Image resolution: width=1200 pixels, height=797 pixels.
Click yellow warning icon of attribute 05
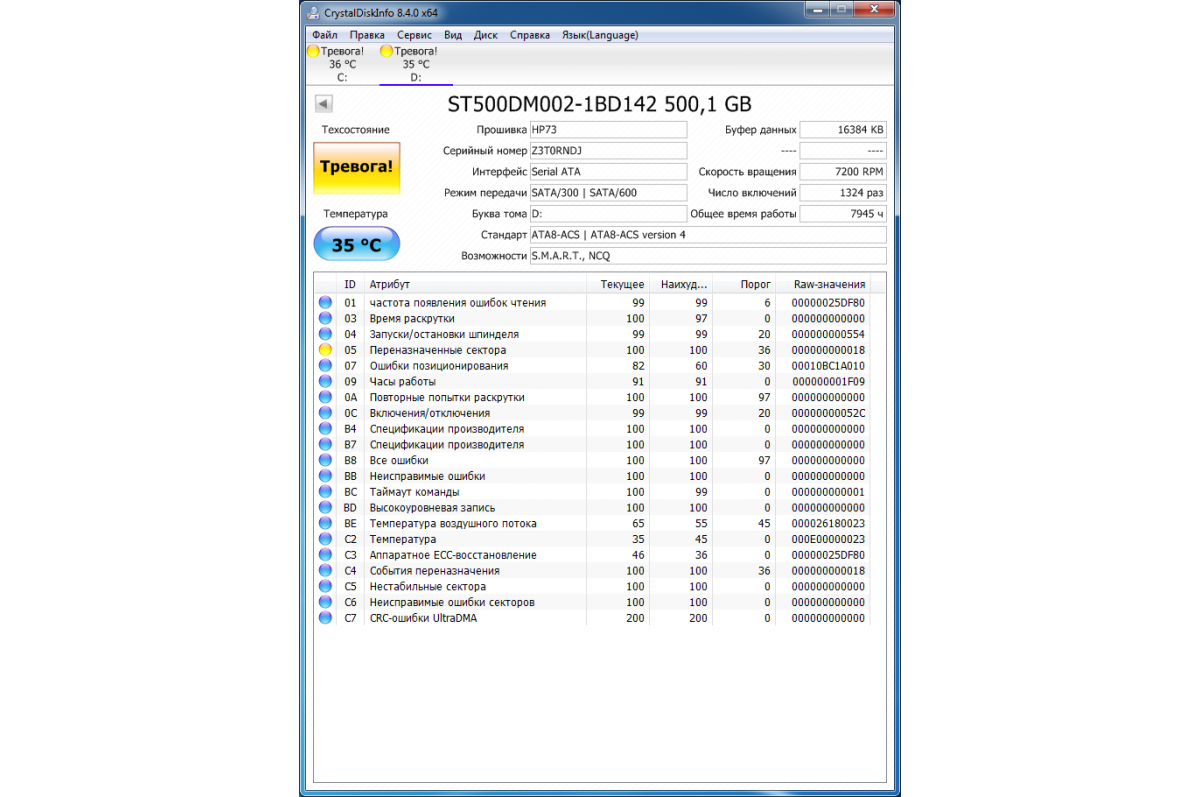[325, 350]
